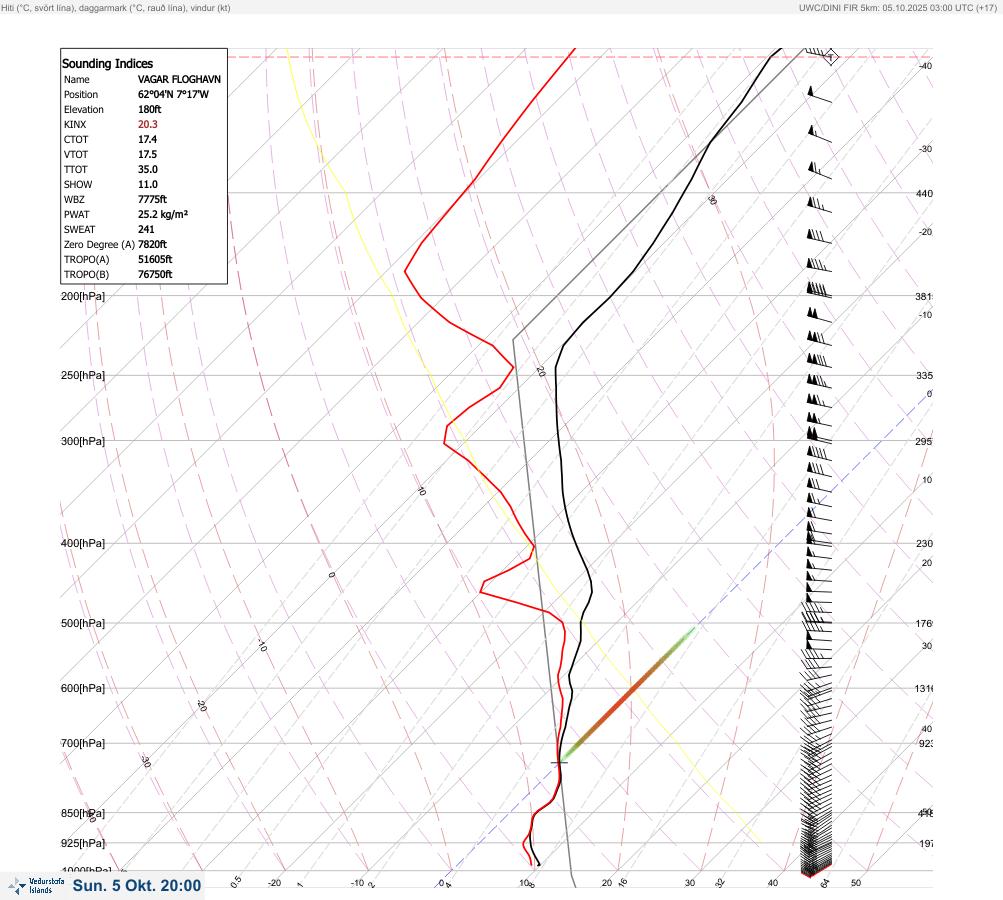The height and width of the screenshot is (900, 1003).
Task: Click the 230 height label on right axis
Action: [924, 543]
